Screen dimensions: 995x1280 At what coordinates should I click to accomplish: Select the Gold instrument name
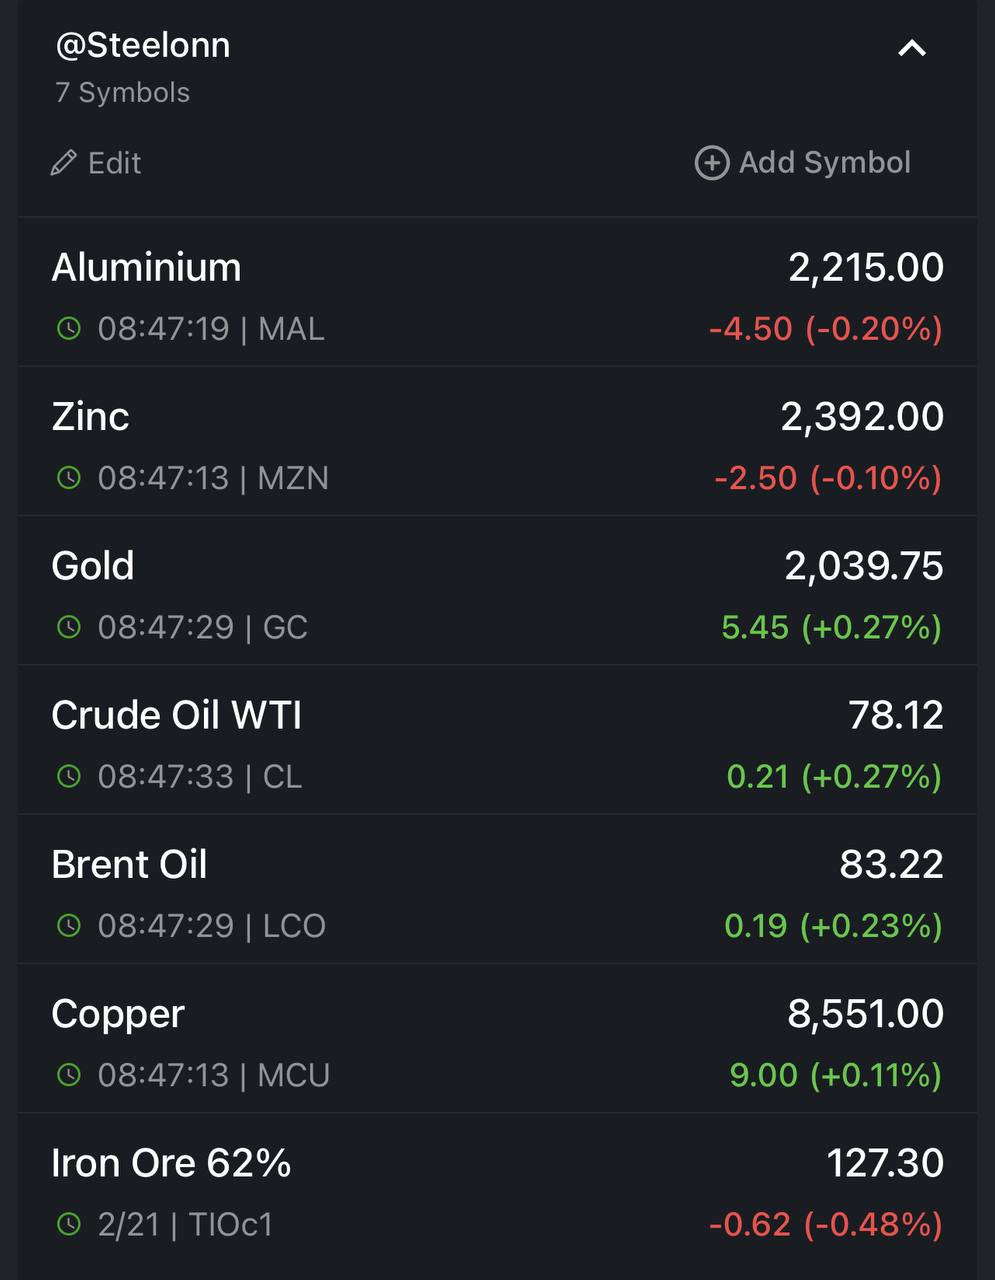click(93, 566)
